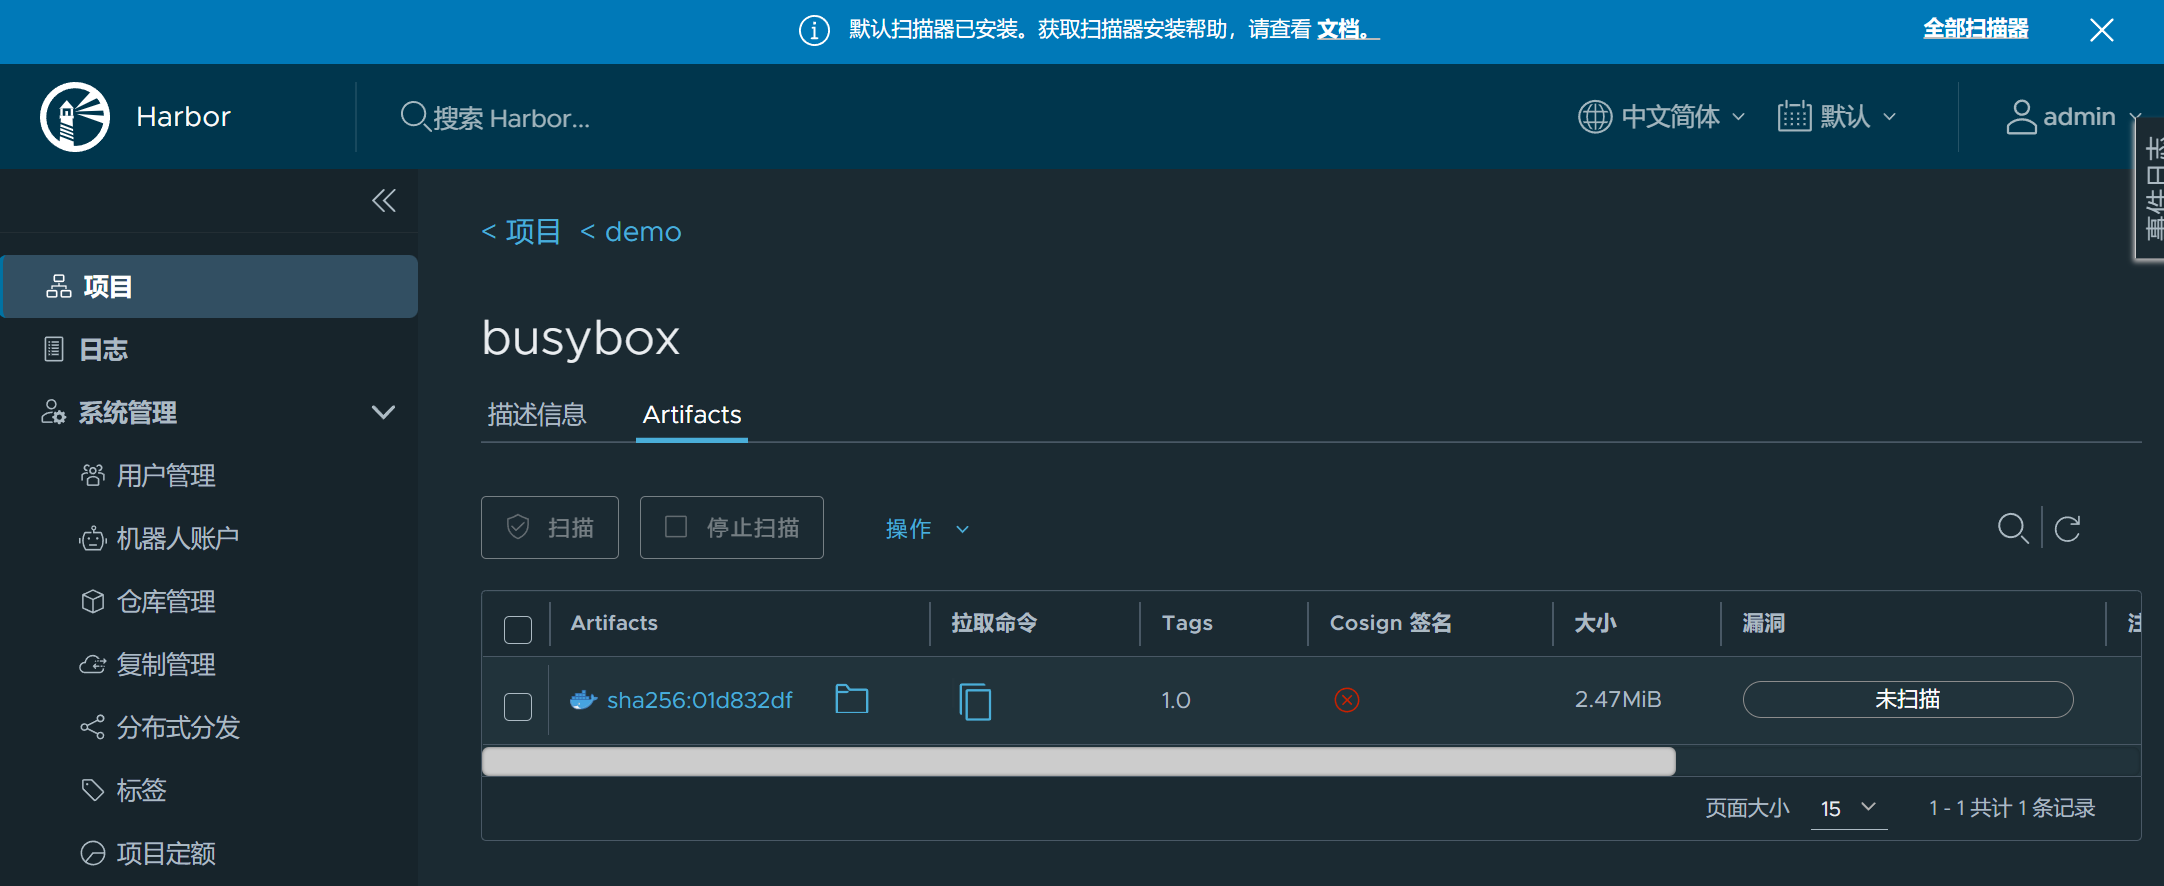The image size is (2164, 886).
Task: Click the 复制管理 cloud icon
Action: [92, 664]
